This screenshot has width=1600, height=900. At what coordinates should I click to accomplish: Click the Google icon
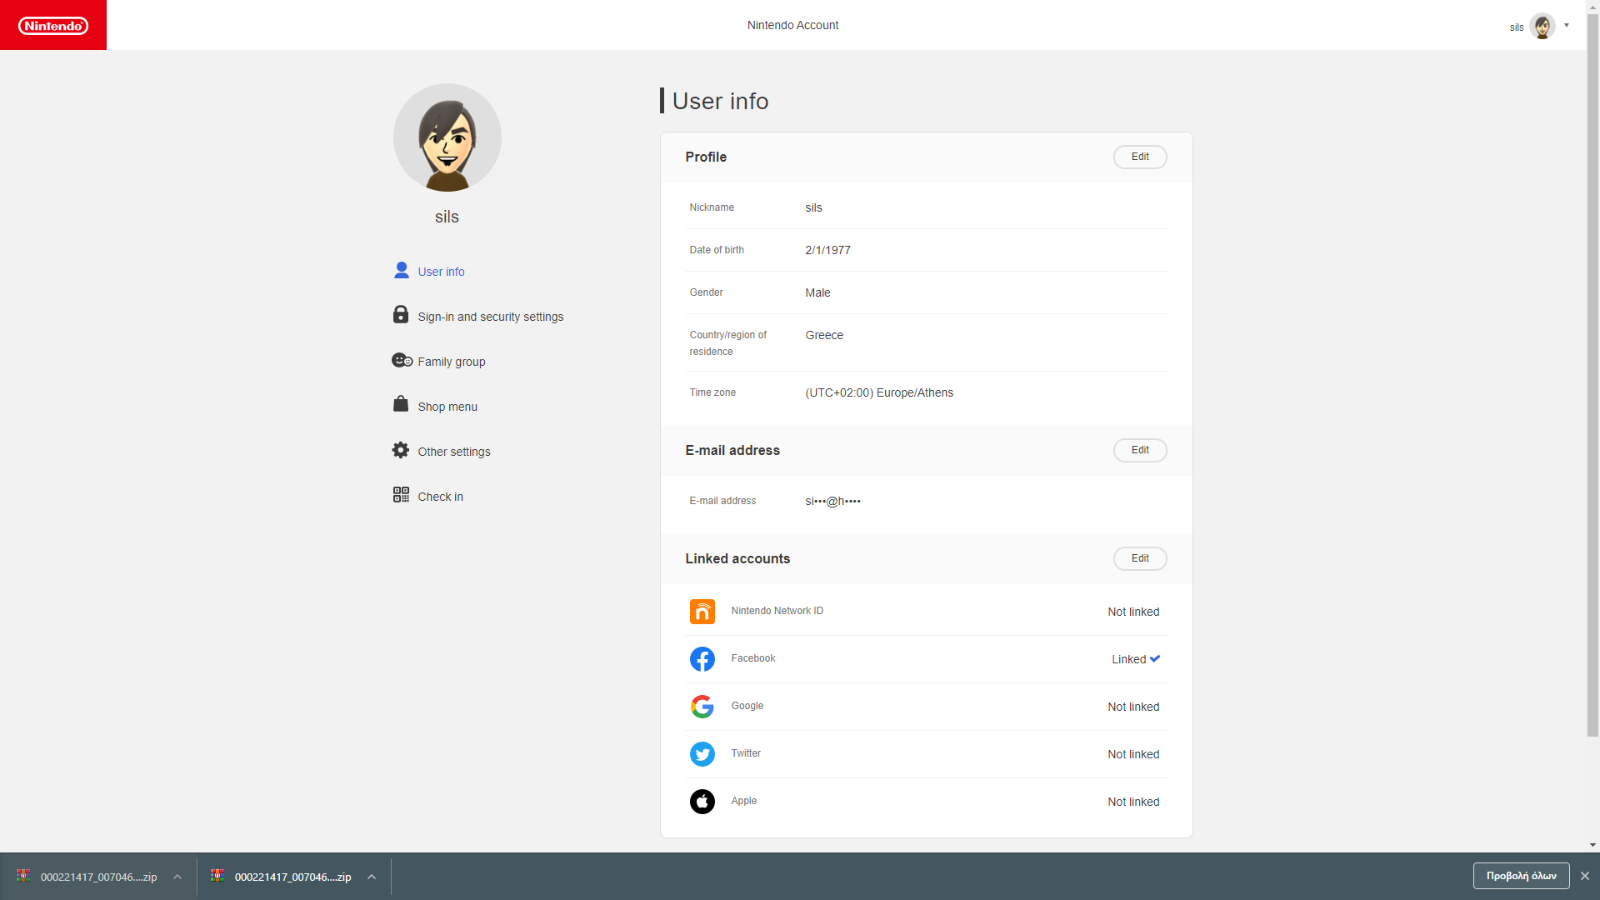tap(702, 707)
